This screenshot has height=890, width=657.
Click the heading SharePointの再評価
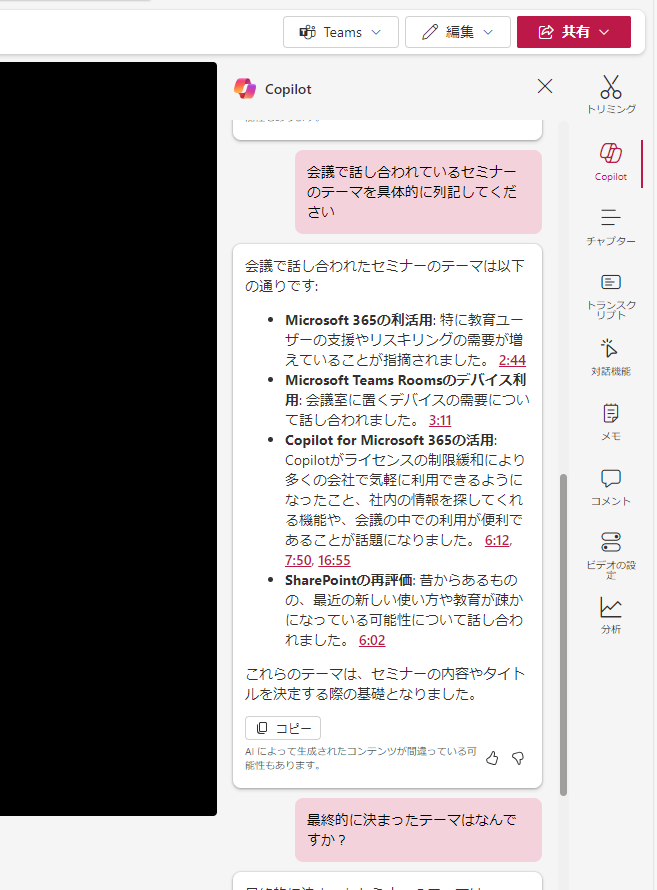349,580
